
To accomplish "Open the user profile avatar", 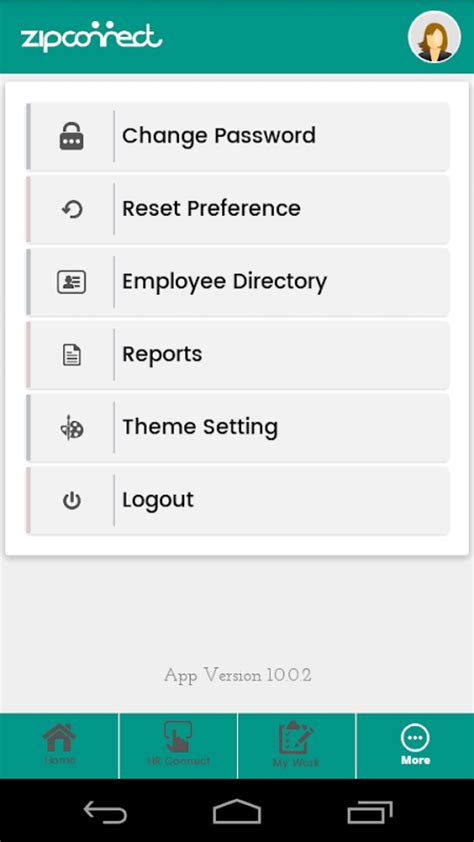I will 434,37.
